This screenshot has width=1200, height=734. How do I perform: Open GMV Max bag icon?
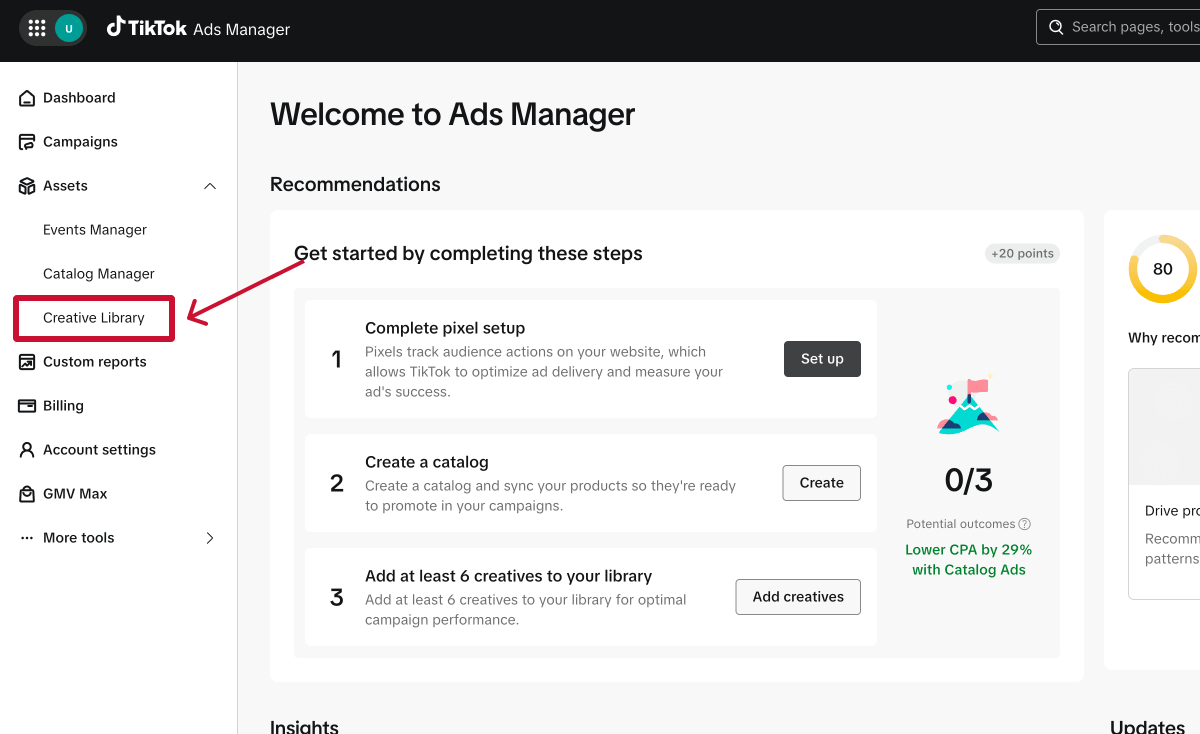click(x=27, y=494)
